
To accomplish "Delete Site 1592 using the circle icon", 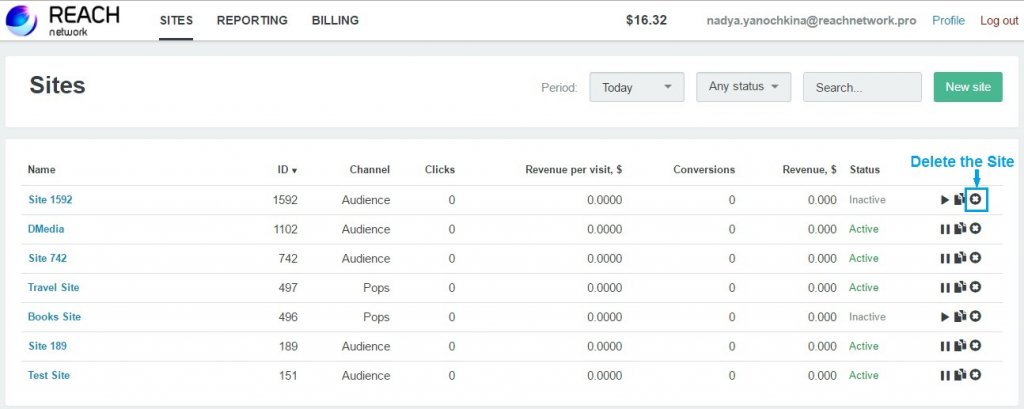I will point(976,200).
